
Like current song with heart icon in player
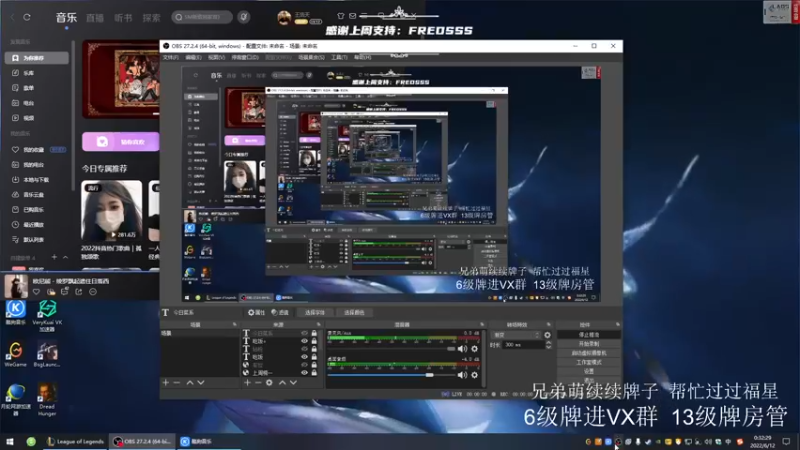[x=36, y=292]
